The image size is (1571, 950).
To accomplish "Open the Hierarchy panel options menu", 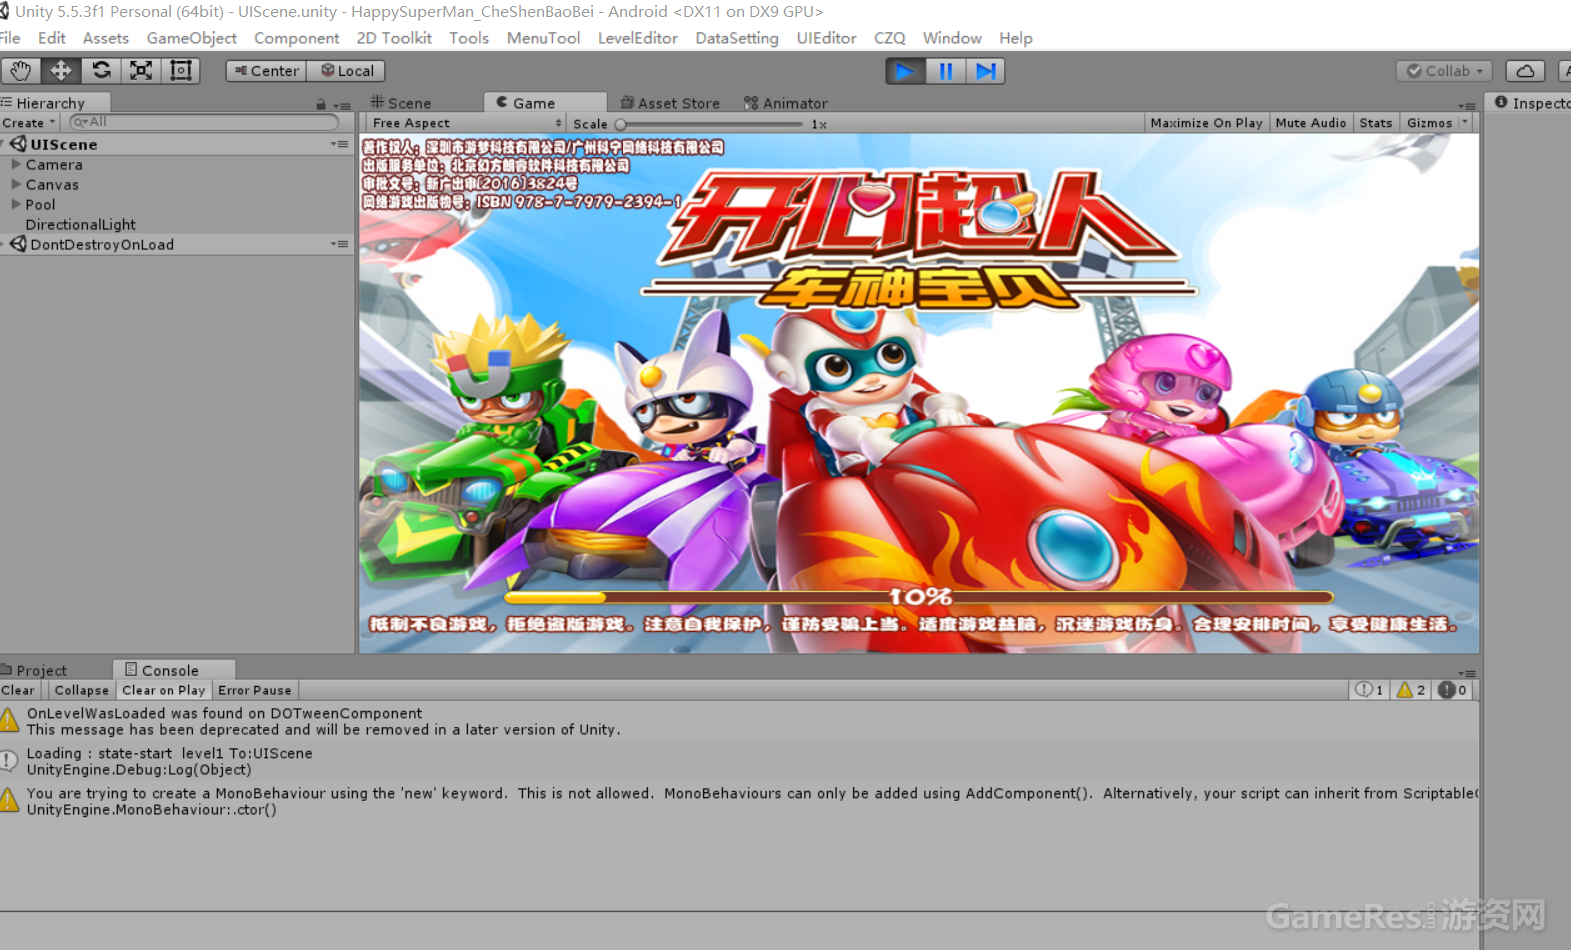I will (343, 105).
